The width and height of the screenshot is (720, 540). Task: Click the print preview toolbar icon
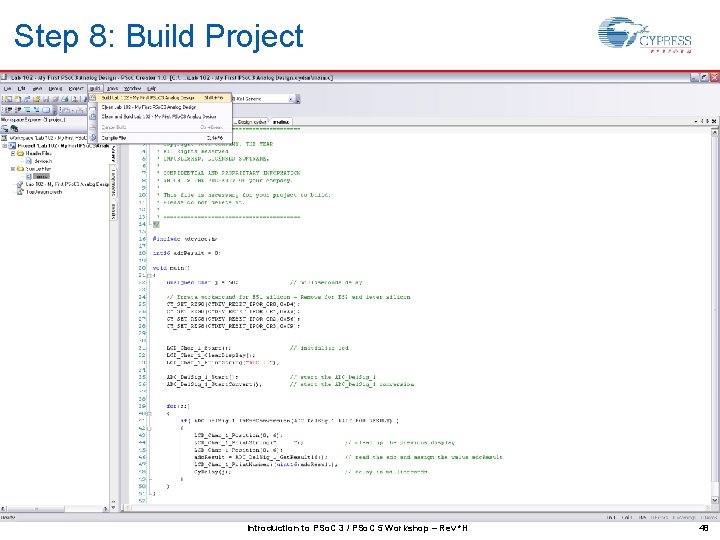[74, 99]
